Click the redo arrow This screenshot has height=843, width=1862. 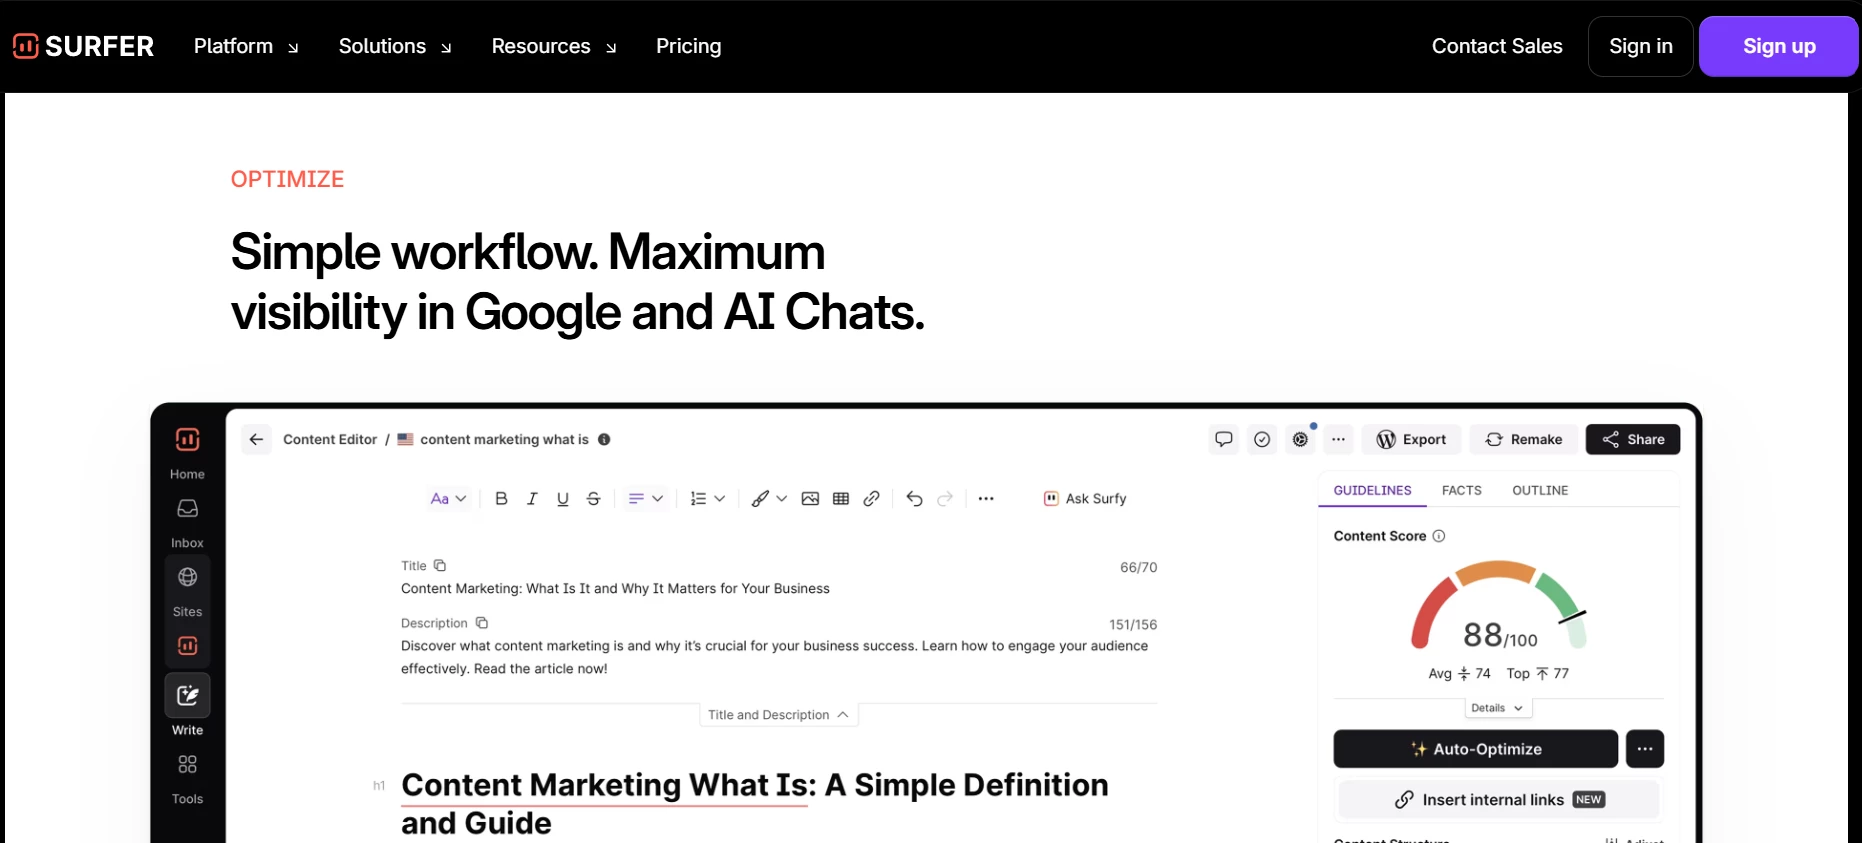[945, 498]
